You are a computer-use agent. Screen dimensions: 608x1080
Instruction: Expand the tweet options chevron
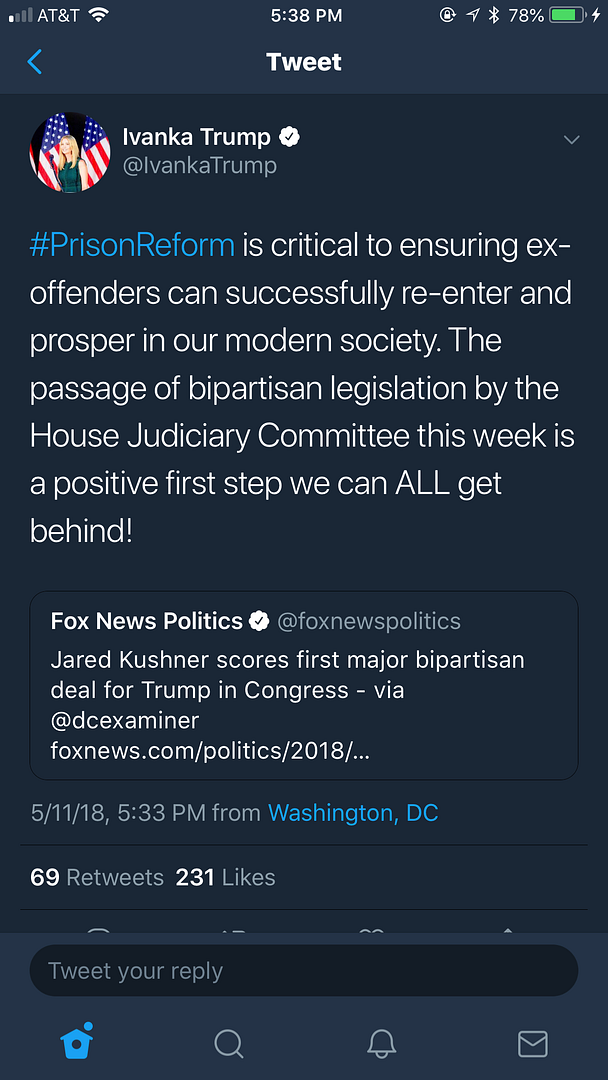click(x=571, y=140)
